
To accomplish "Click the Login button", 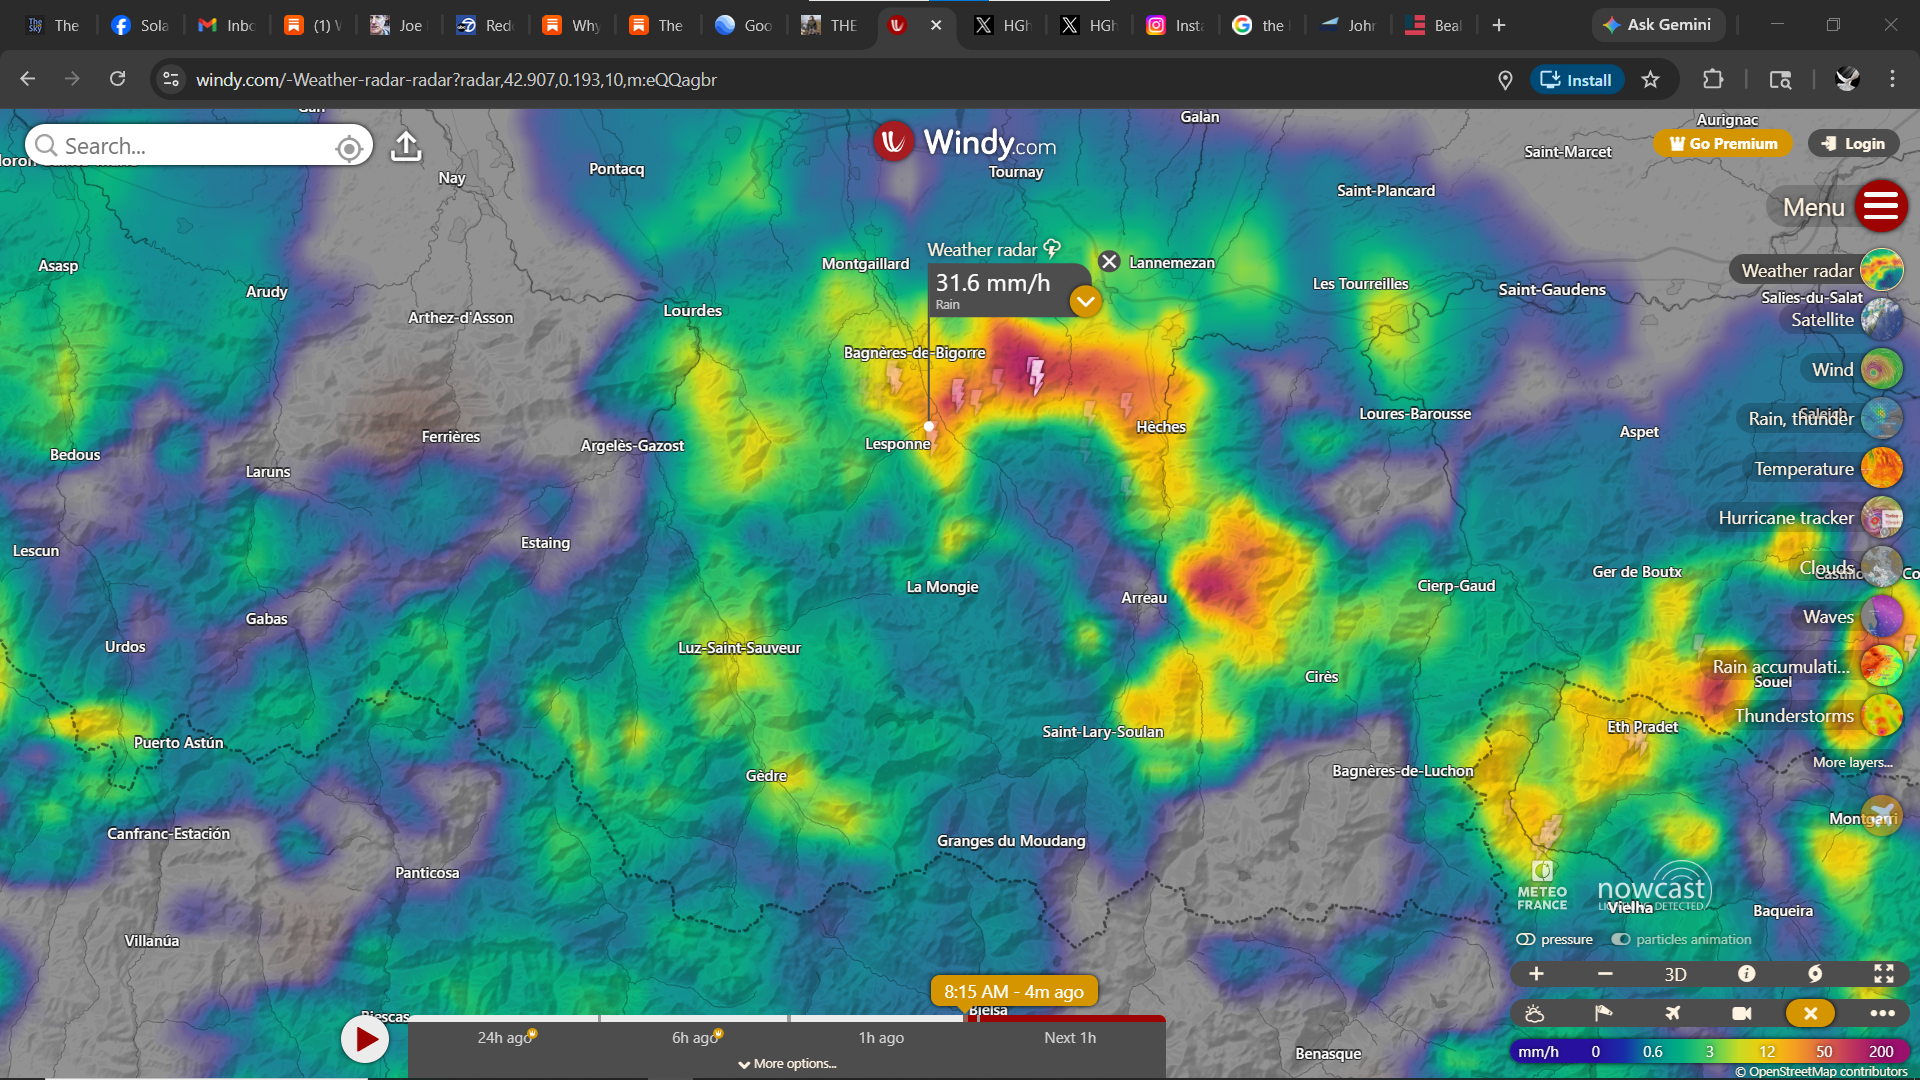I will [1853, 144].
